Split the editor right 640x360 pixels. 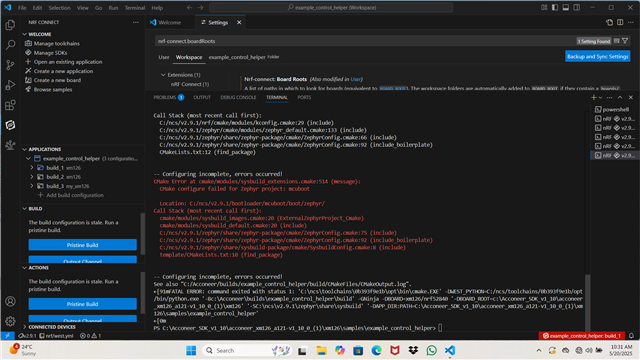point(620,22)
